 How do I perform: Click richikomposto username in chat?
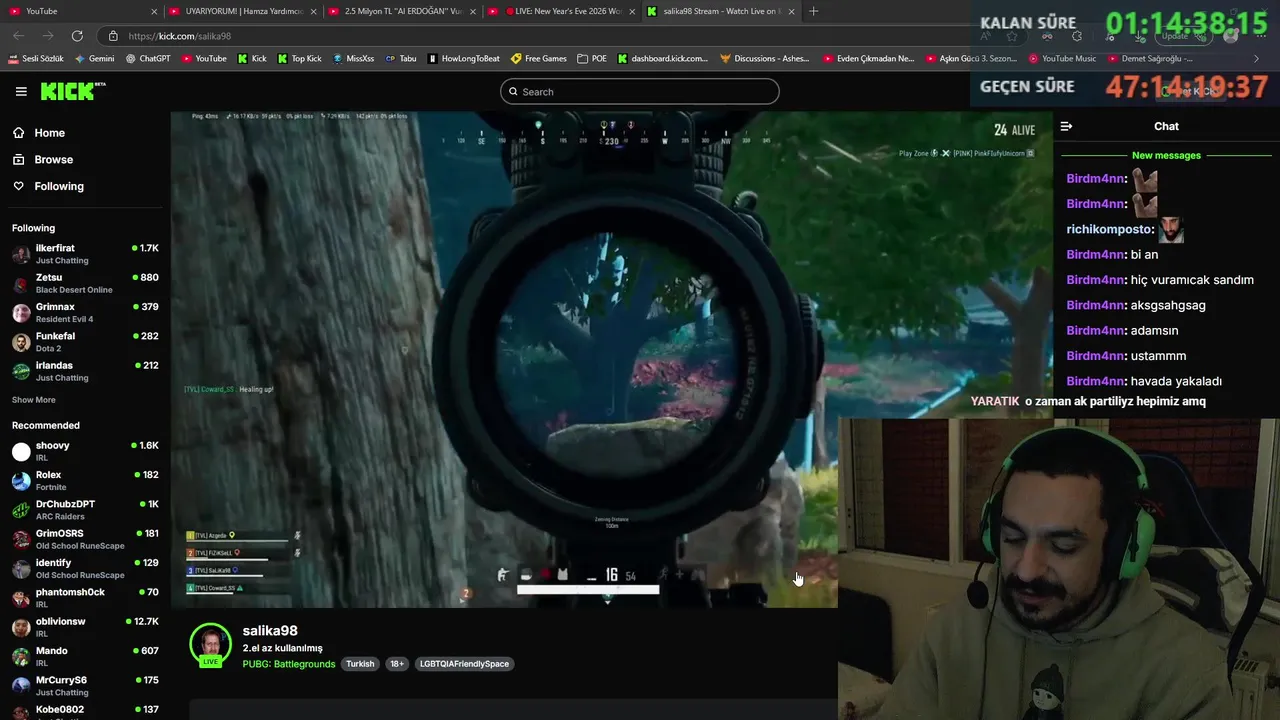coord(1110,229)
